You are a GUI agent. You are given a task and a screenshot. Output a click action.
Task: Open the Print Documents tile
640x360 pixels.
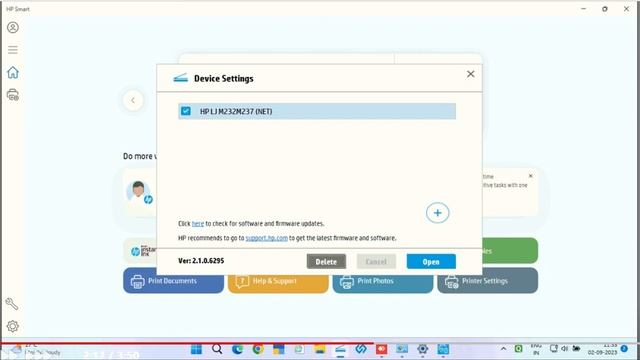point(173,281)
